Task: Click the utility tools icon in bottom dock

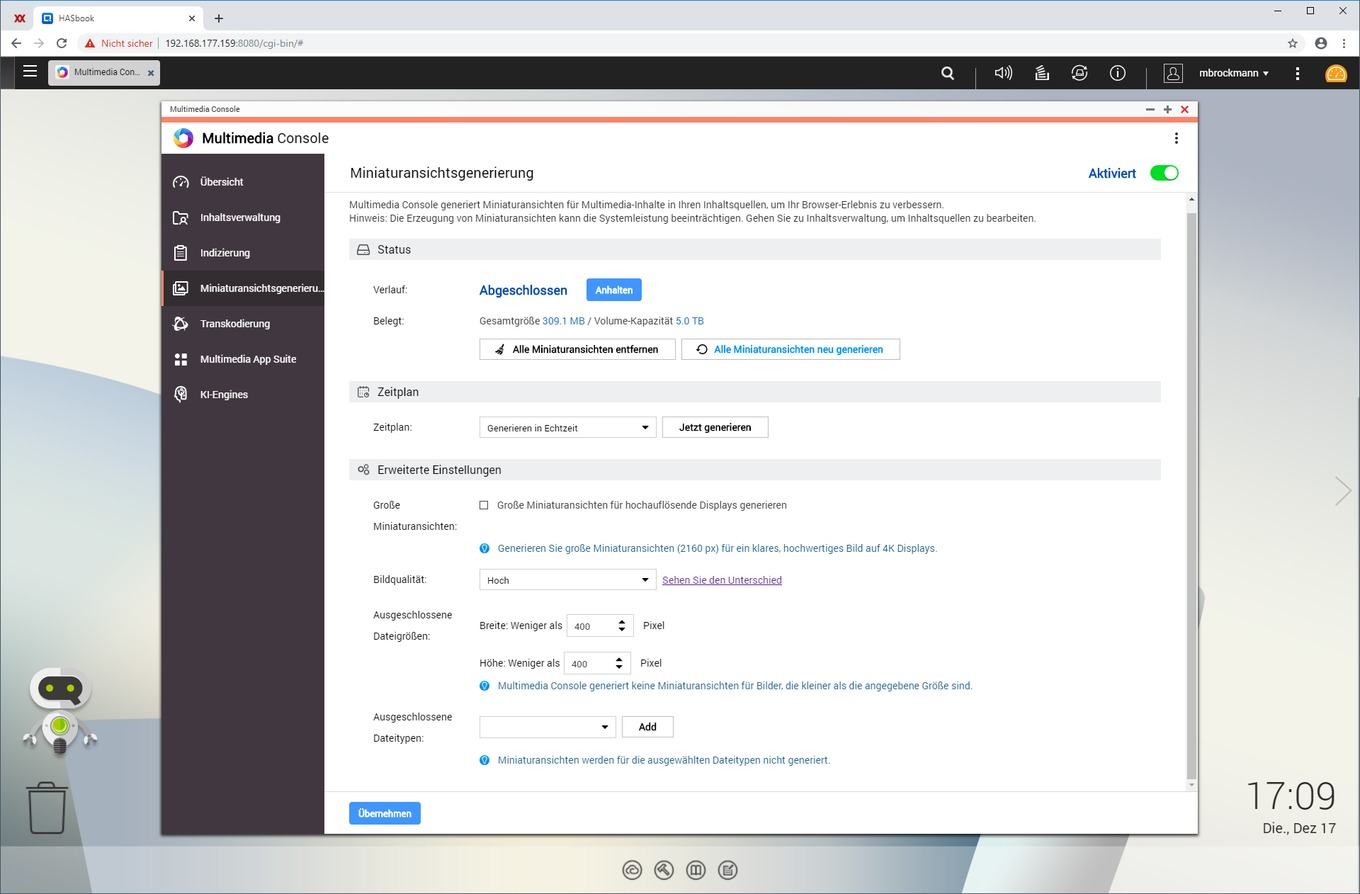Action: pyautogui.click(x=664, y=870)
